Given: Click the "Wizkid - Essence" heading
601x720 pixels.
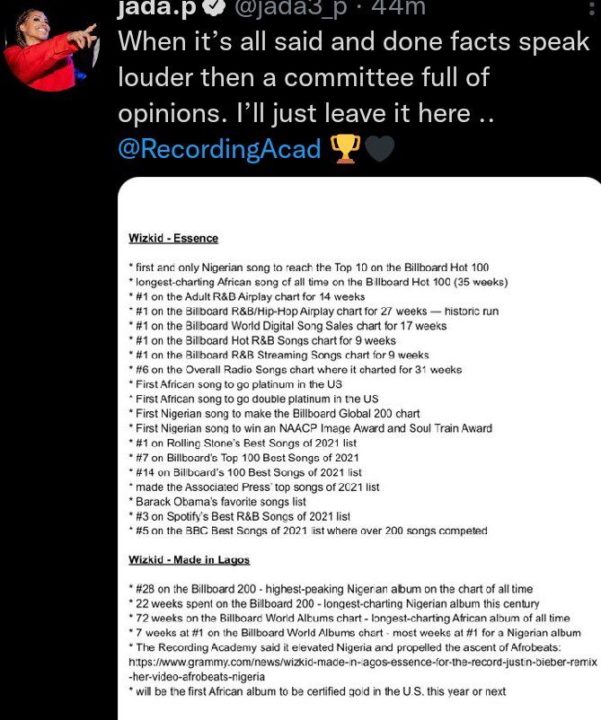Looking at the screenshot, I should pos(173,238).
